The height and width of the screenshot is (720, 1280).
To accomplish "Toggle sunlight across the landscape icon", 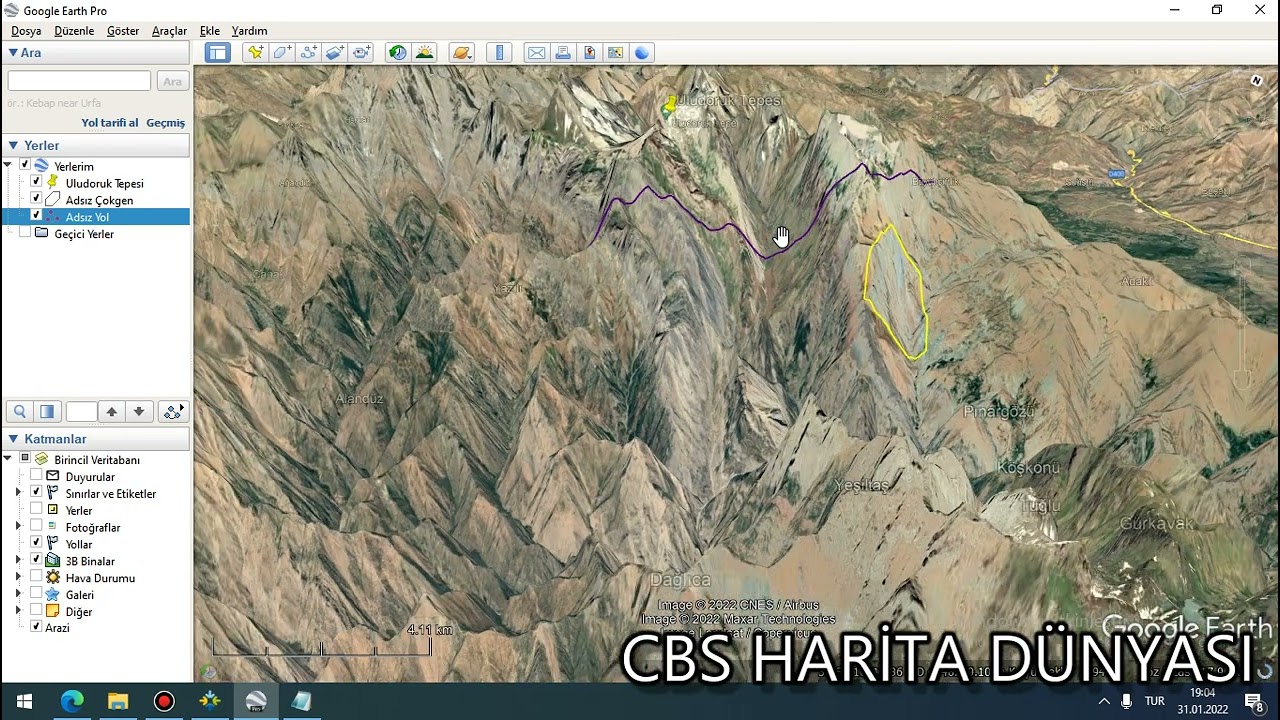I will pyautogui.click(x=425, y=53).
